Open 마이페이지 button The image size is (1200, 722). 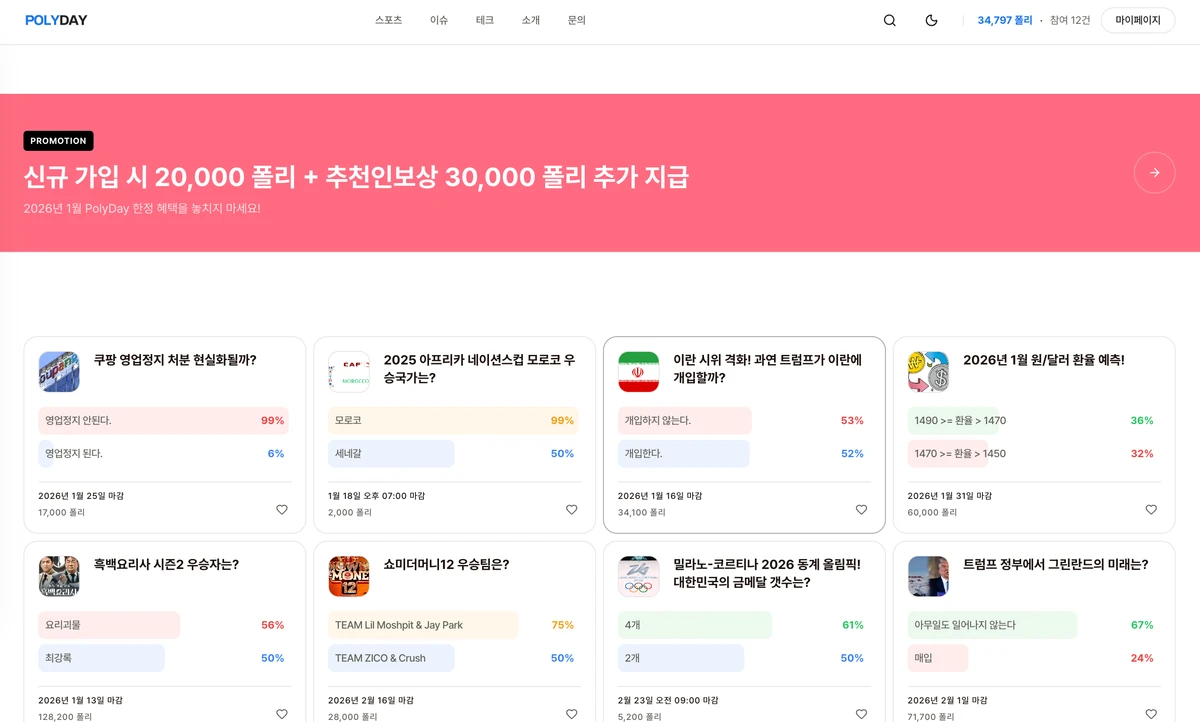pyautogui.click(x=1138, y=20)
